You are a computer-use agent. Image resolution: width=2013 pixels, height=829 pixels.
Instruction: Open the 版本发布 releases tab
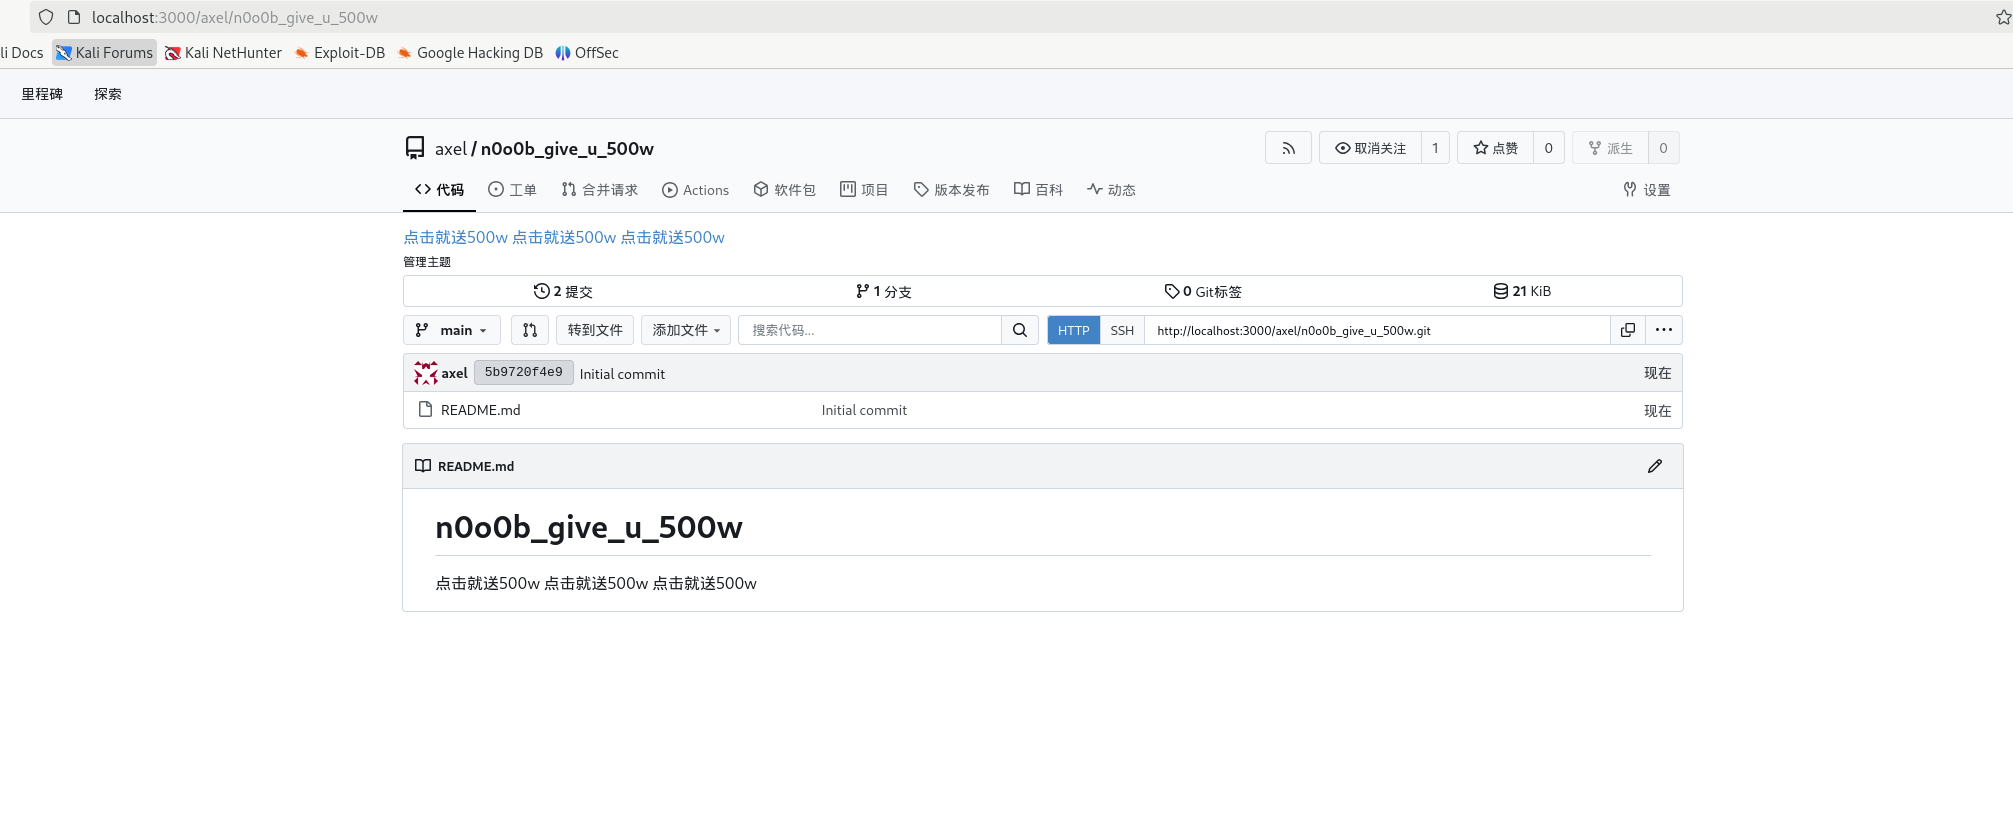pyautogui.click(x=952, y=190)
